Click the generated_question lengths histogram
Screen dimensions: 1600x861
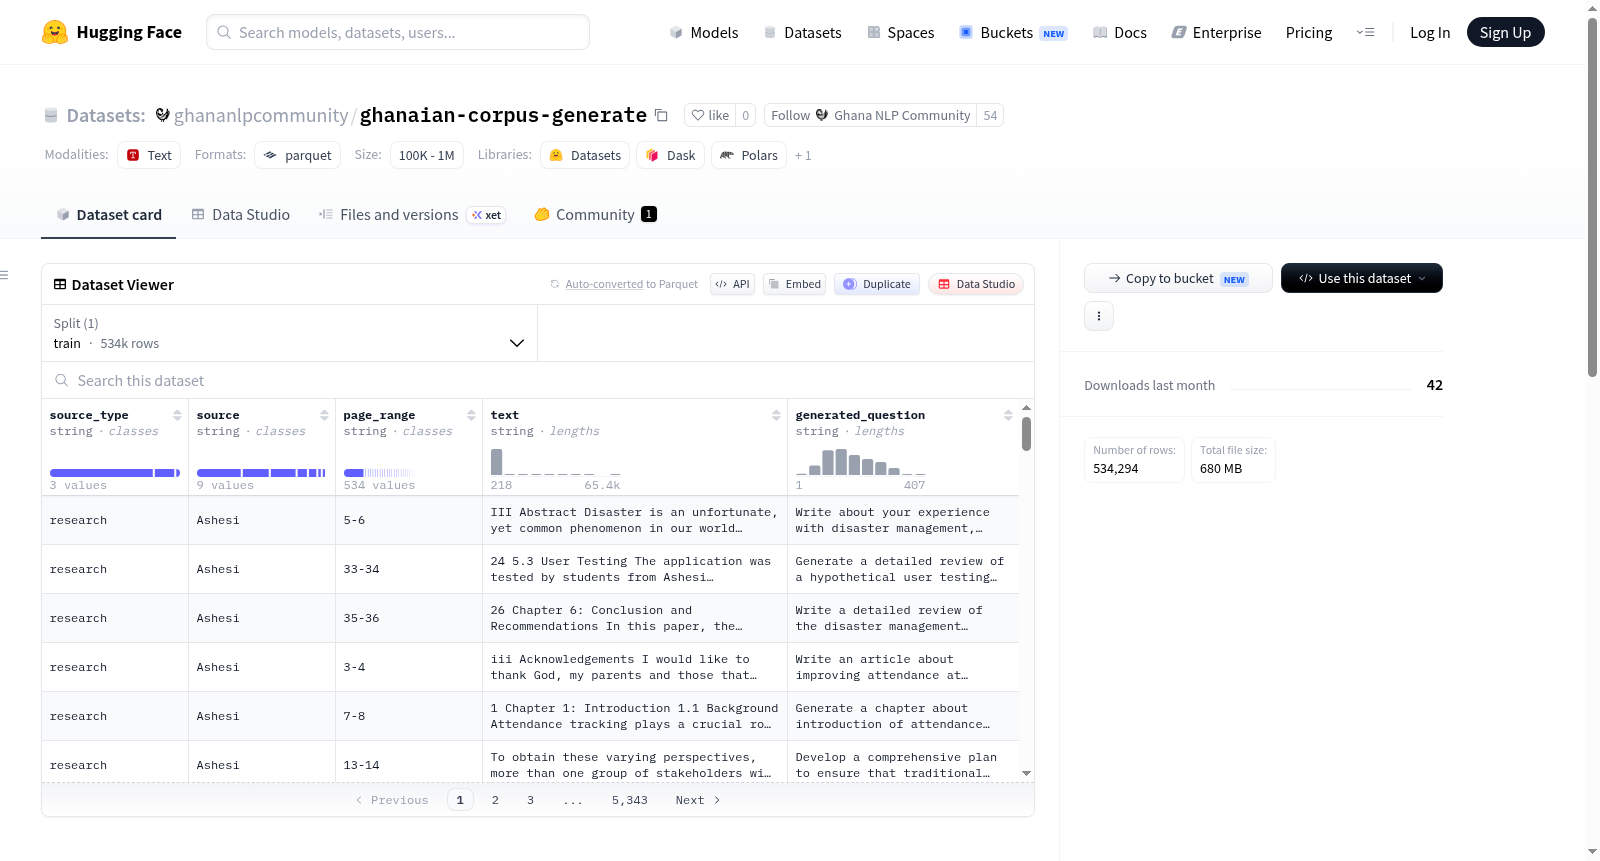pos(860,462)
